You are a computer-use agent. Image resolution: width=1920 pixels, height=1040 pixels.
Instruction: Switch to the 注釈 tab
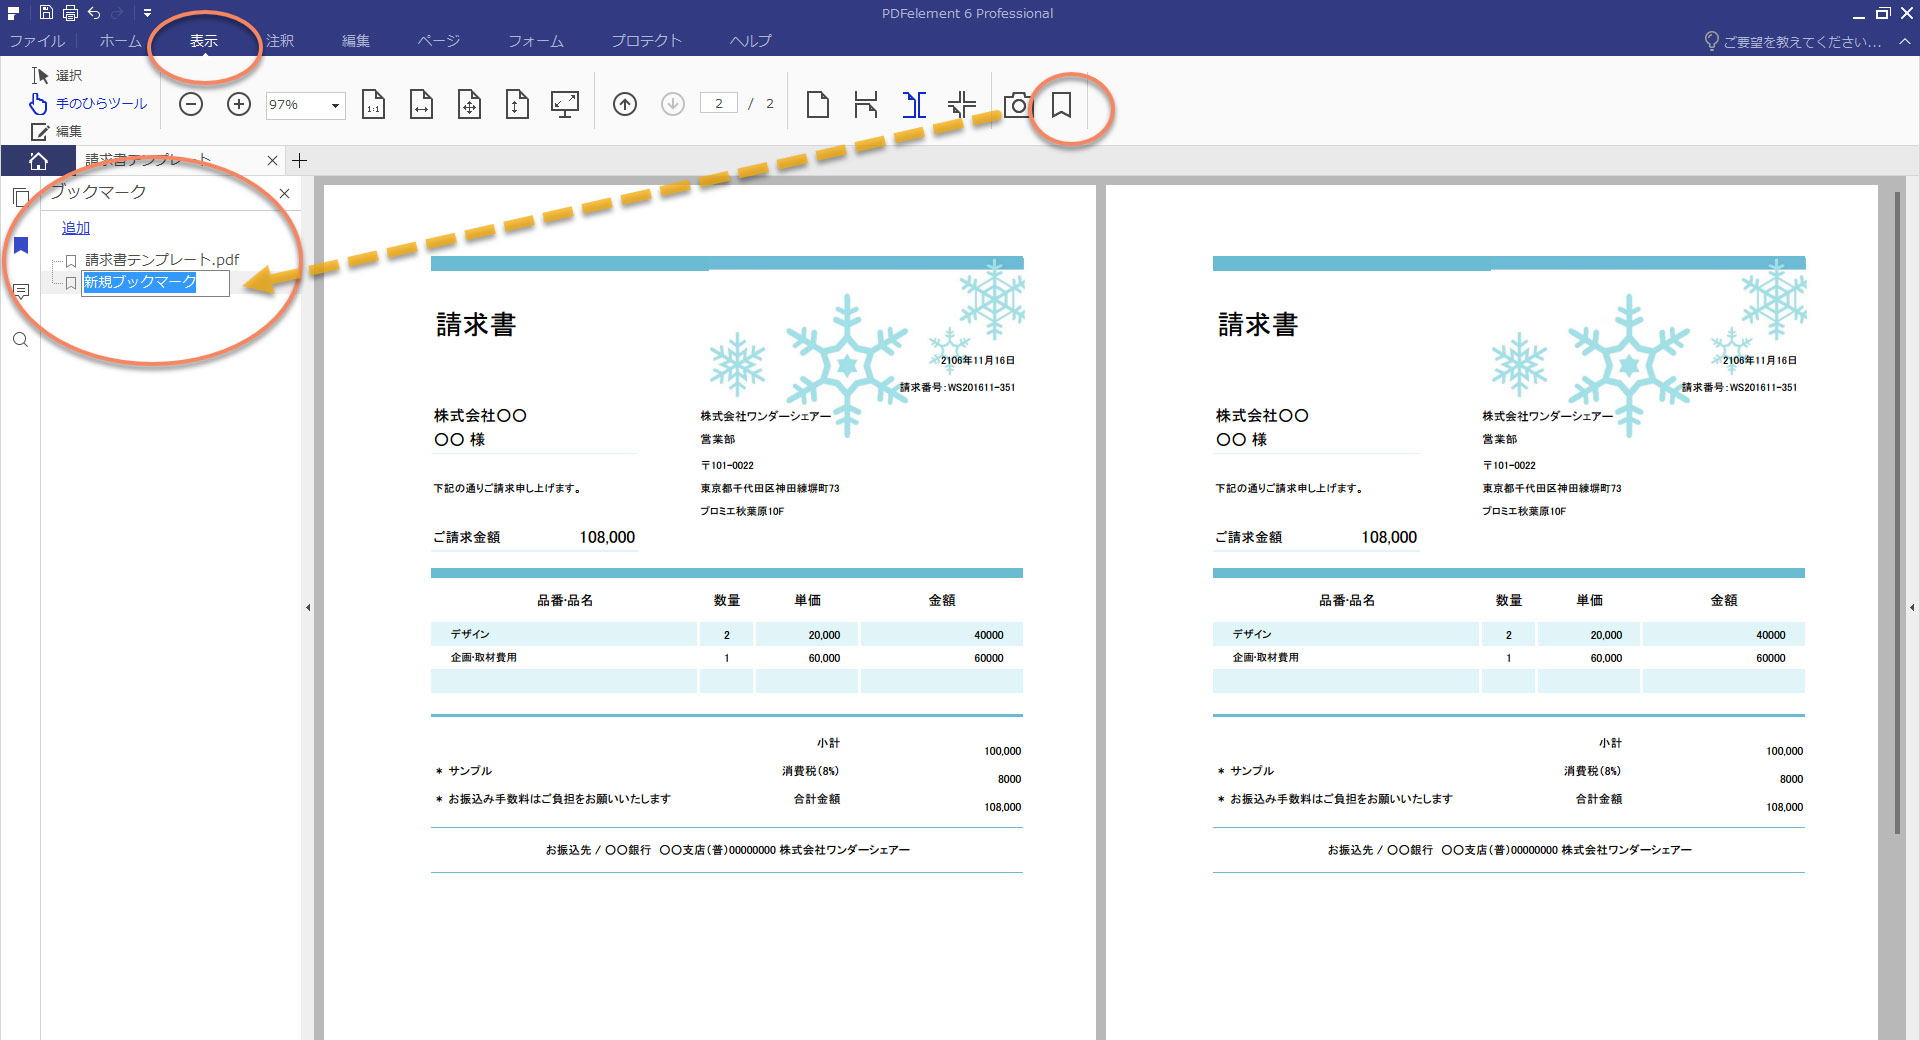[x=280, y=41]
